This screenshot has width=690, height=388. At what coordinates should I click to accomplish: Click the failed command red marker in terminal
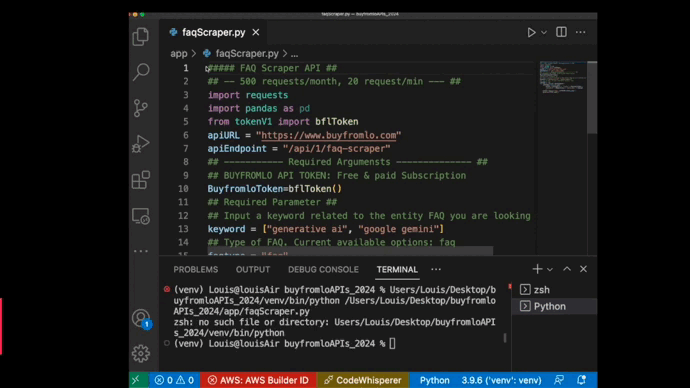[x=167, y=289]
